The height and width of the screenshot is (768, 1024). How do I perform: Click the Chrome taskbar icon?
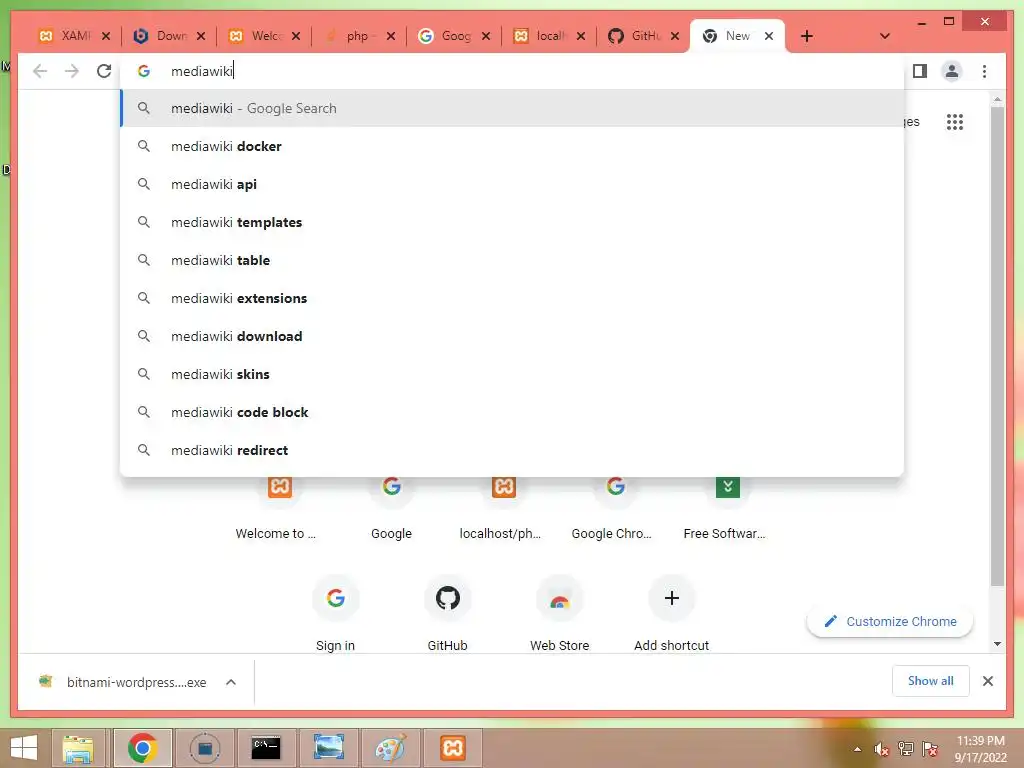click(142, 748)
